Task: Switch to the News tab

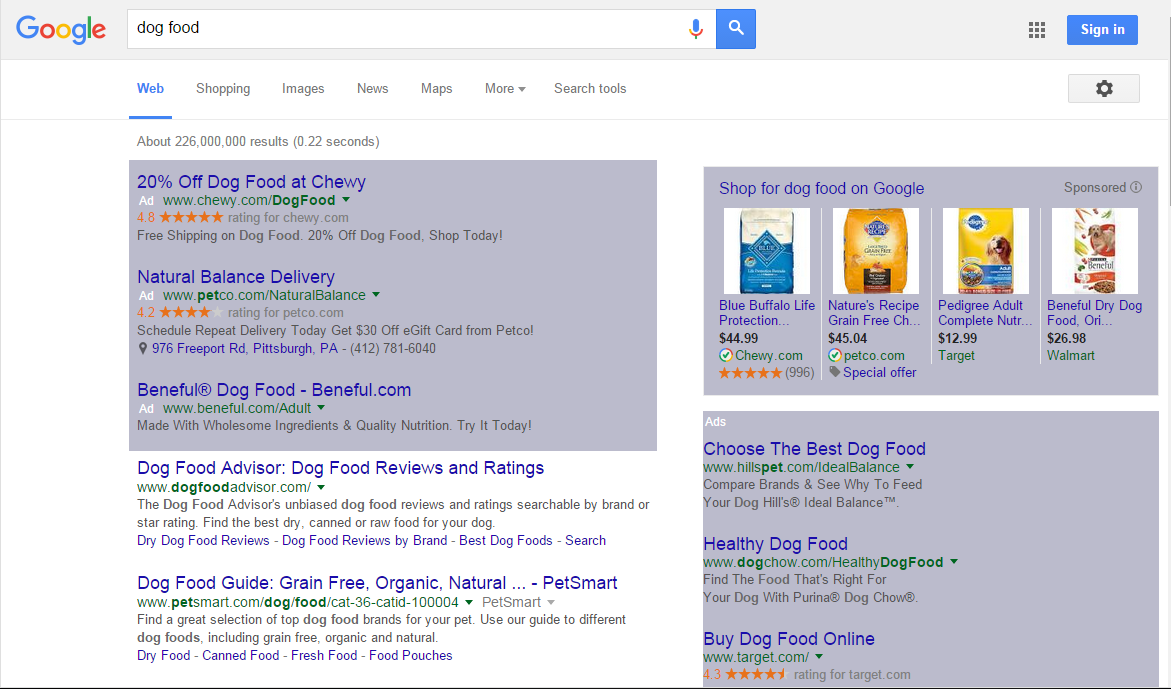Action: click(373, 89)
